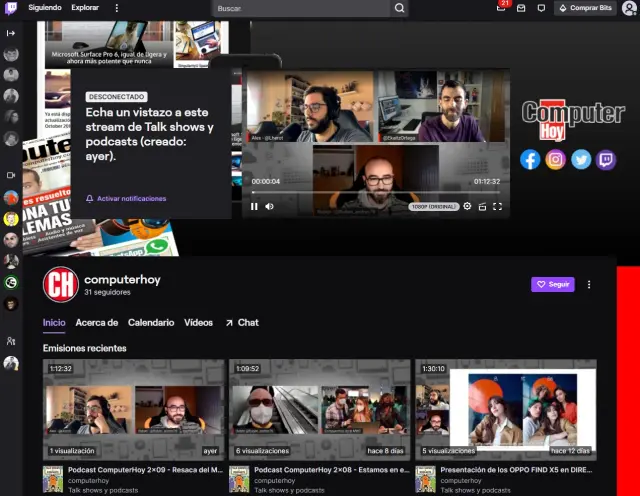Click the purple Twitch icon in banner
Viewport: 640px width, 496px height.
point(606,159)
